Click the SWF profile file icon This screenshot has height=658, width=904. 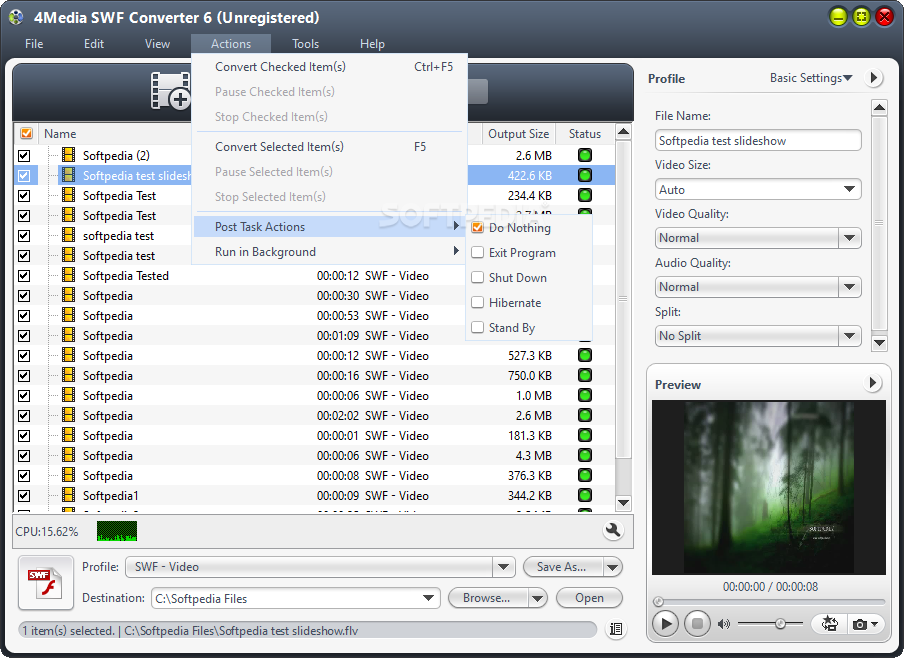(46, 582)
